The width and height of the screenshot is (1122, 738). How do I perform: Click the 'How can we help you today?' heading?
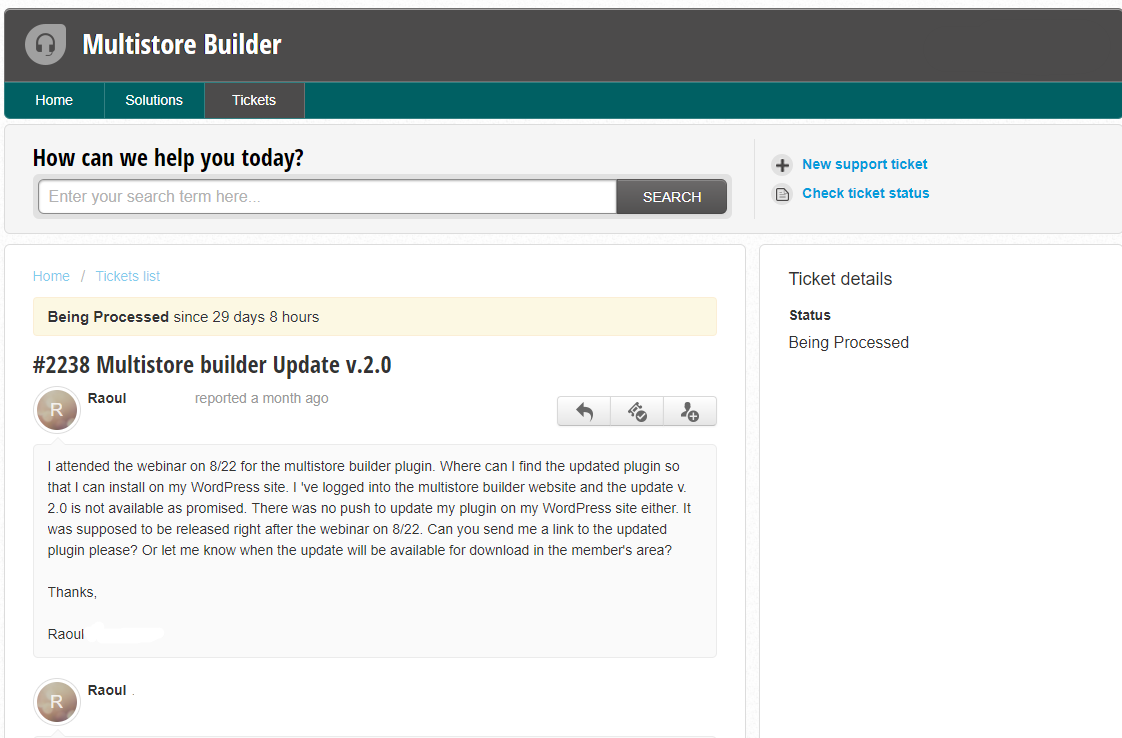pyautogui.click(x=168, y=157)
